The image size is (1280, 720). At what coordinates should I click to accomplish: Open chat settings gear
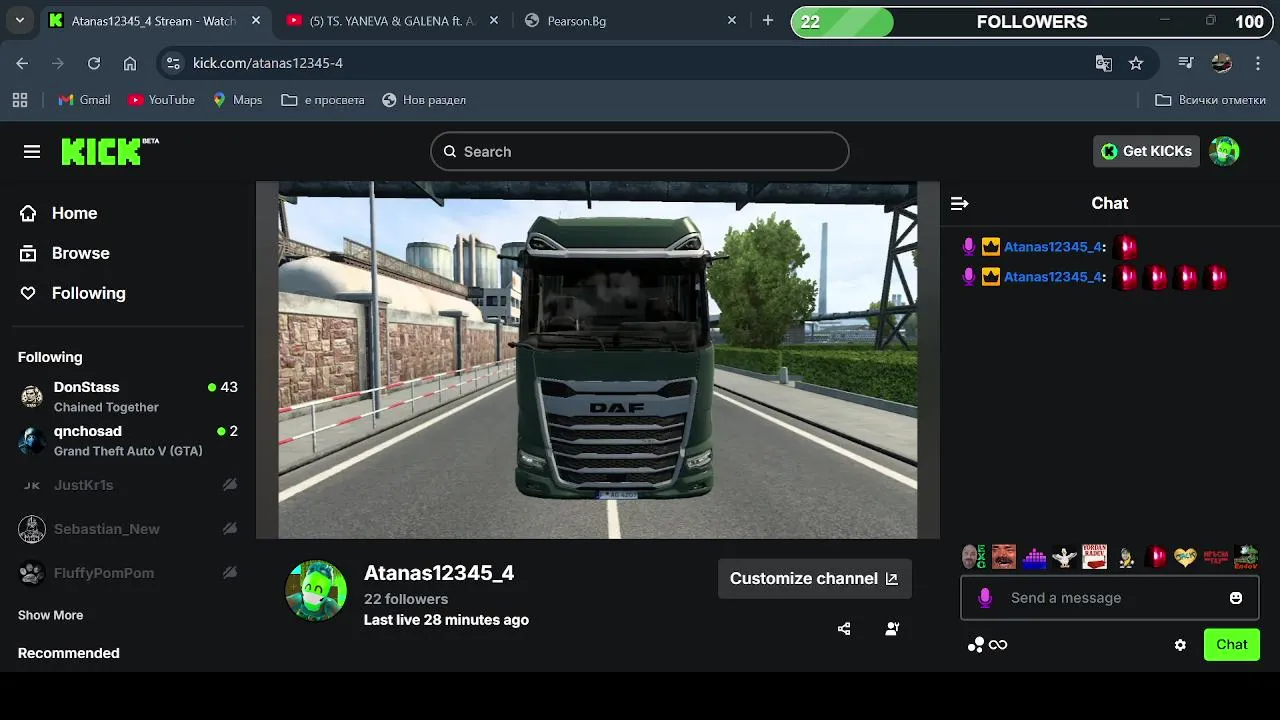(x=1180, y=645)
